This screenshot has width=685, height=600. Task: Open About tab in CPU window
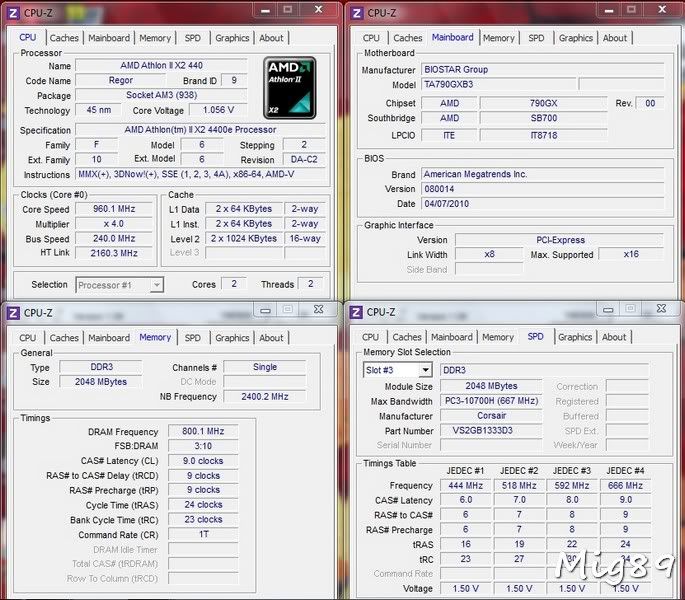(x=271, y=38)
